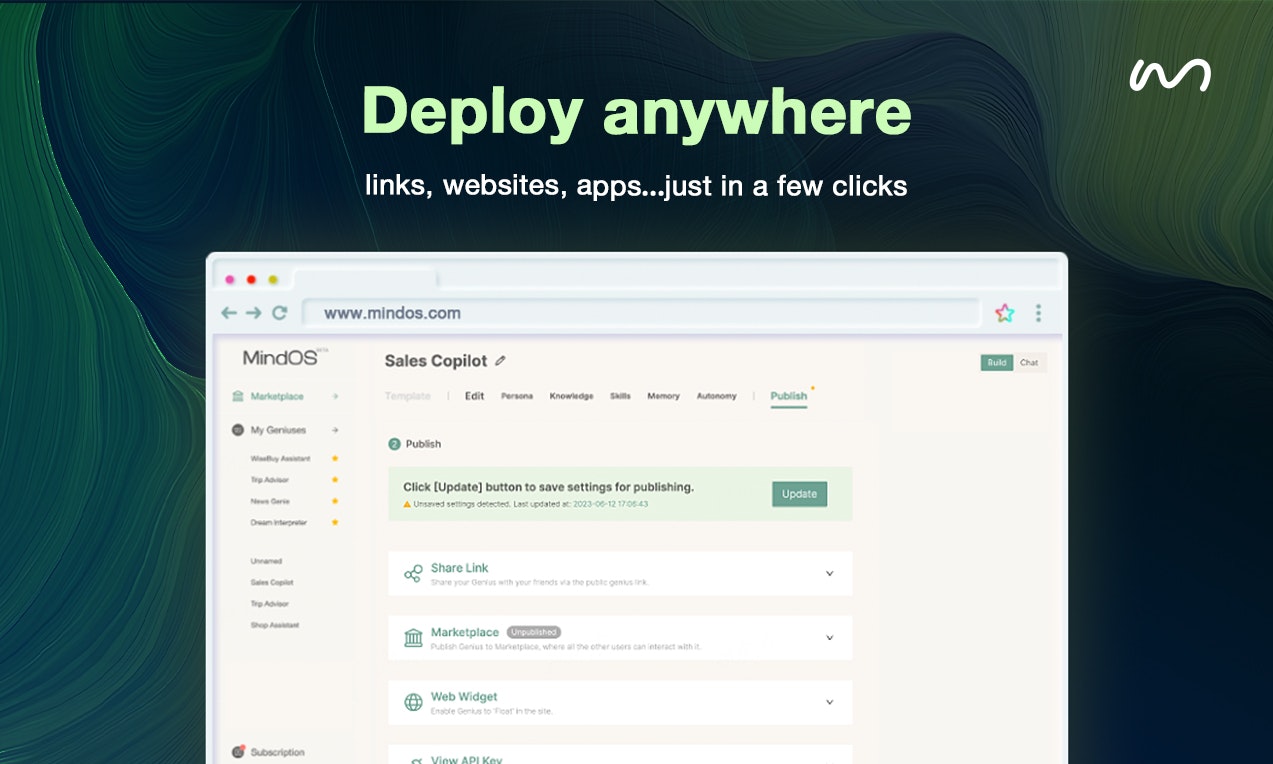Switch to the Edit tab

(474, 396)
